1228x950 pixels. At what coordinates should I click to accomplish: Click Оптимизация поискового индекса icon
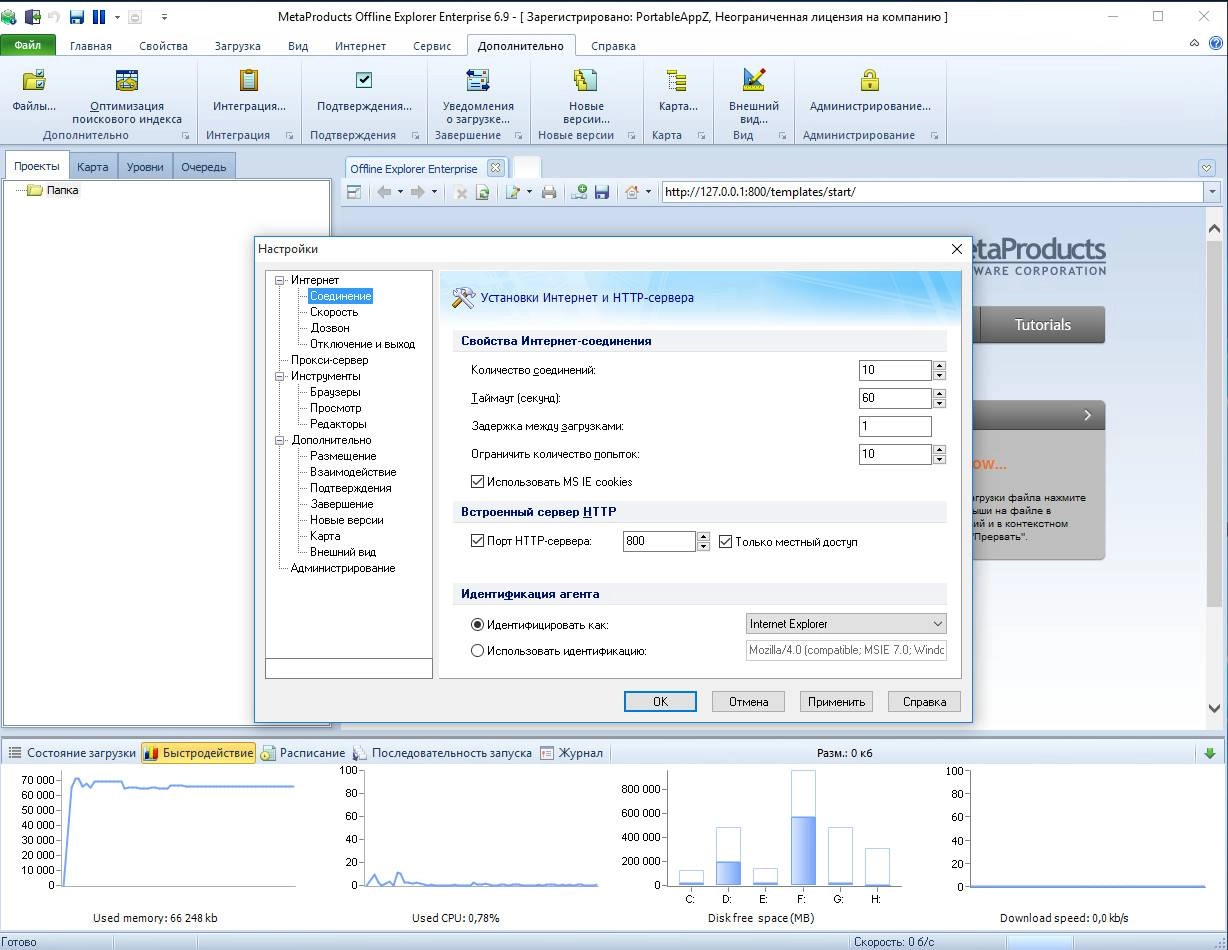pyautogui.click(x=126, y=81)
